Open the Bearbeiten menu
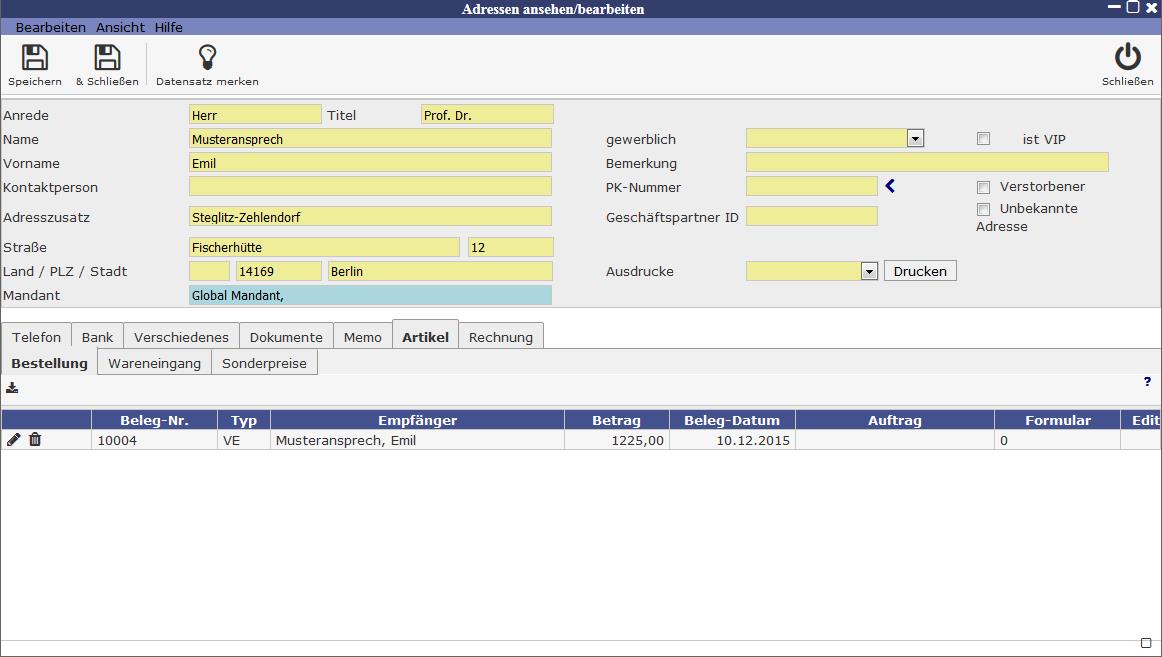 pyautogui.click(x=50, y=27)
